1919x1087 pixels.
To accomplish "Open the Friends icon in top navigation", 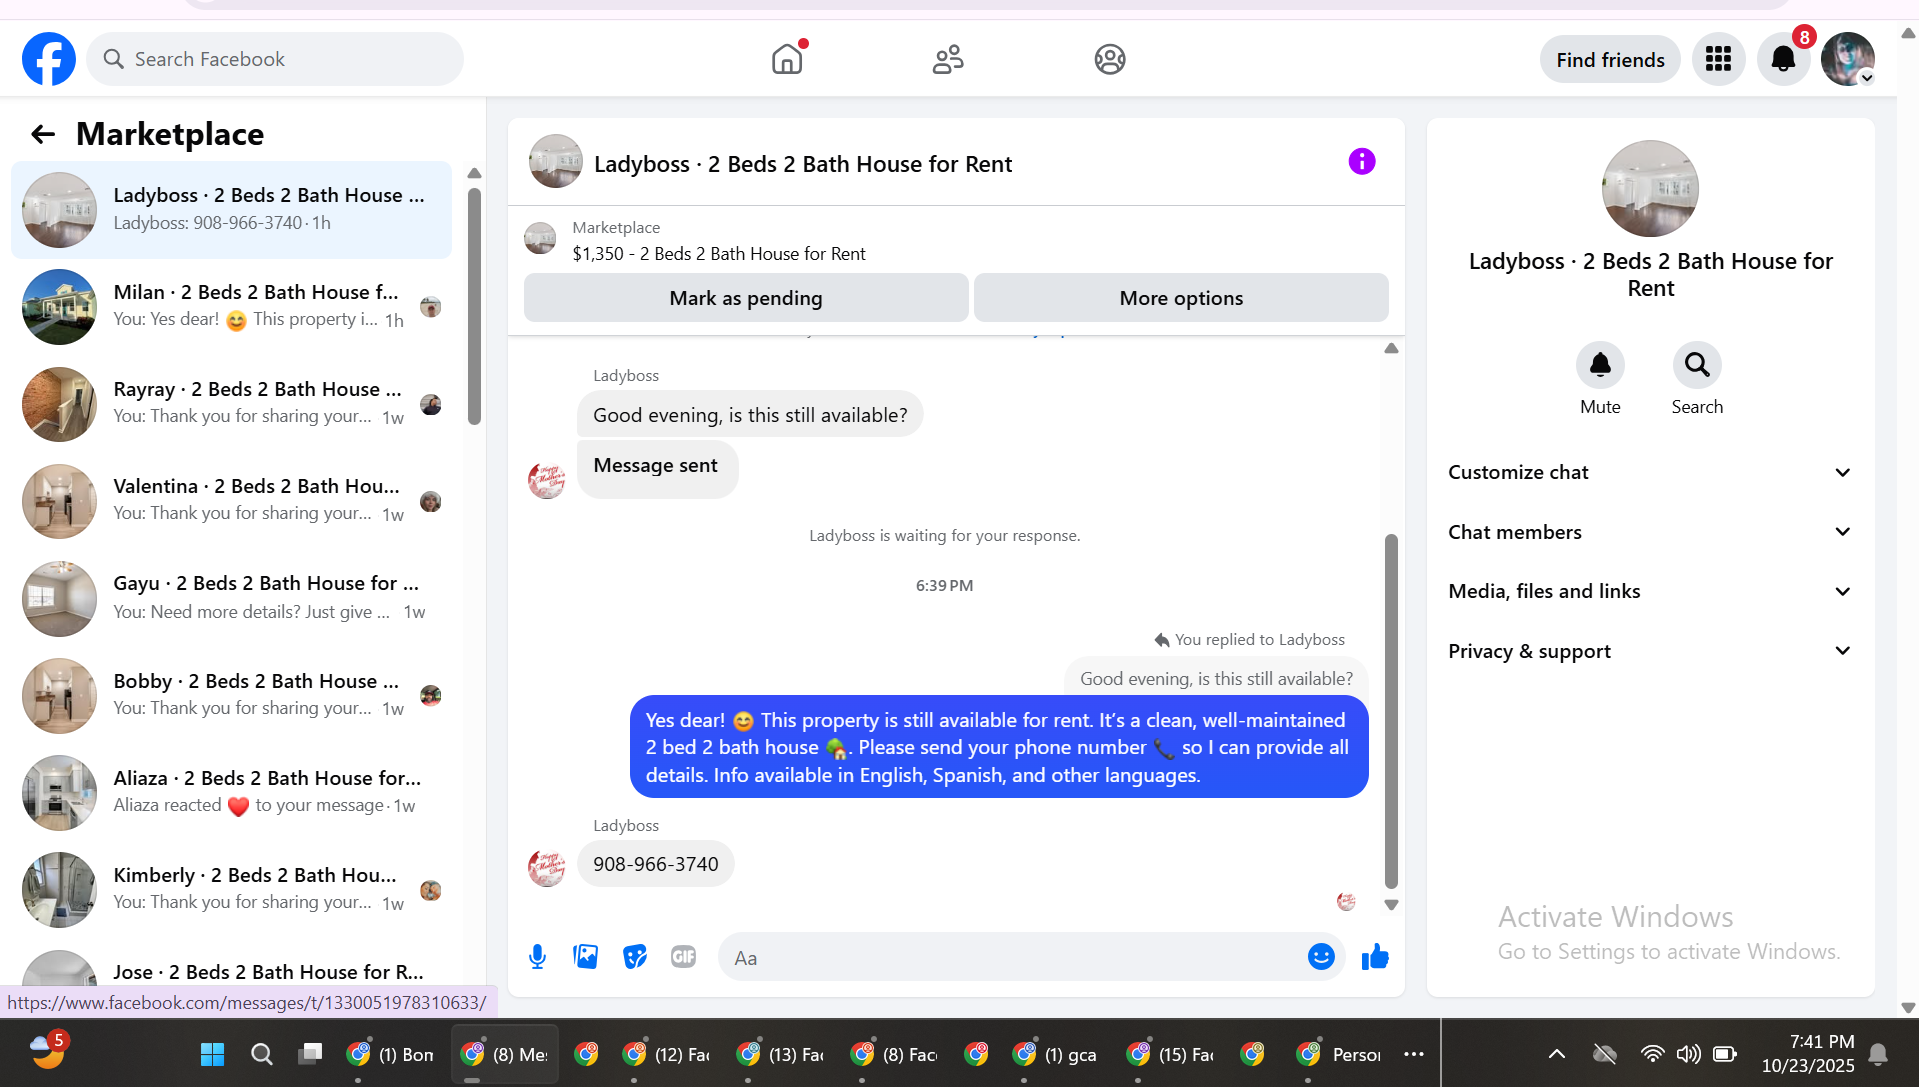I will coord(948,59).
